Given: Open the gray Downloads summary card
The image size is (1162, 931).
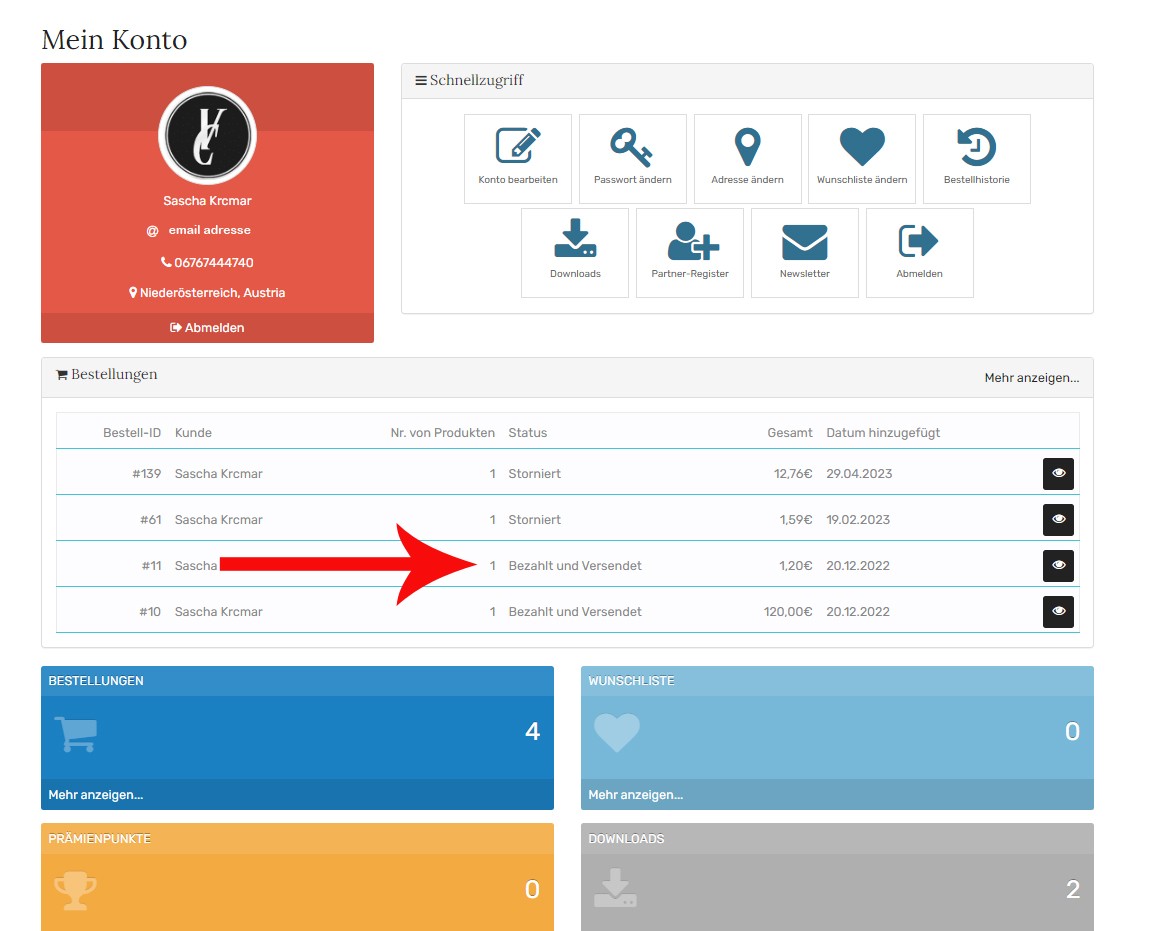Looking at the screenshot, I should click(836, 880).
